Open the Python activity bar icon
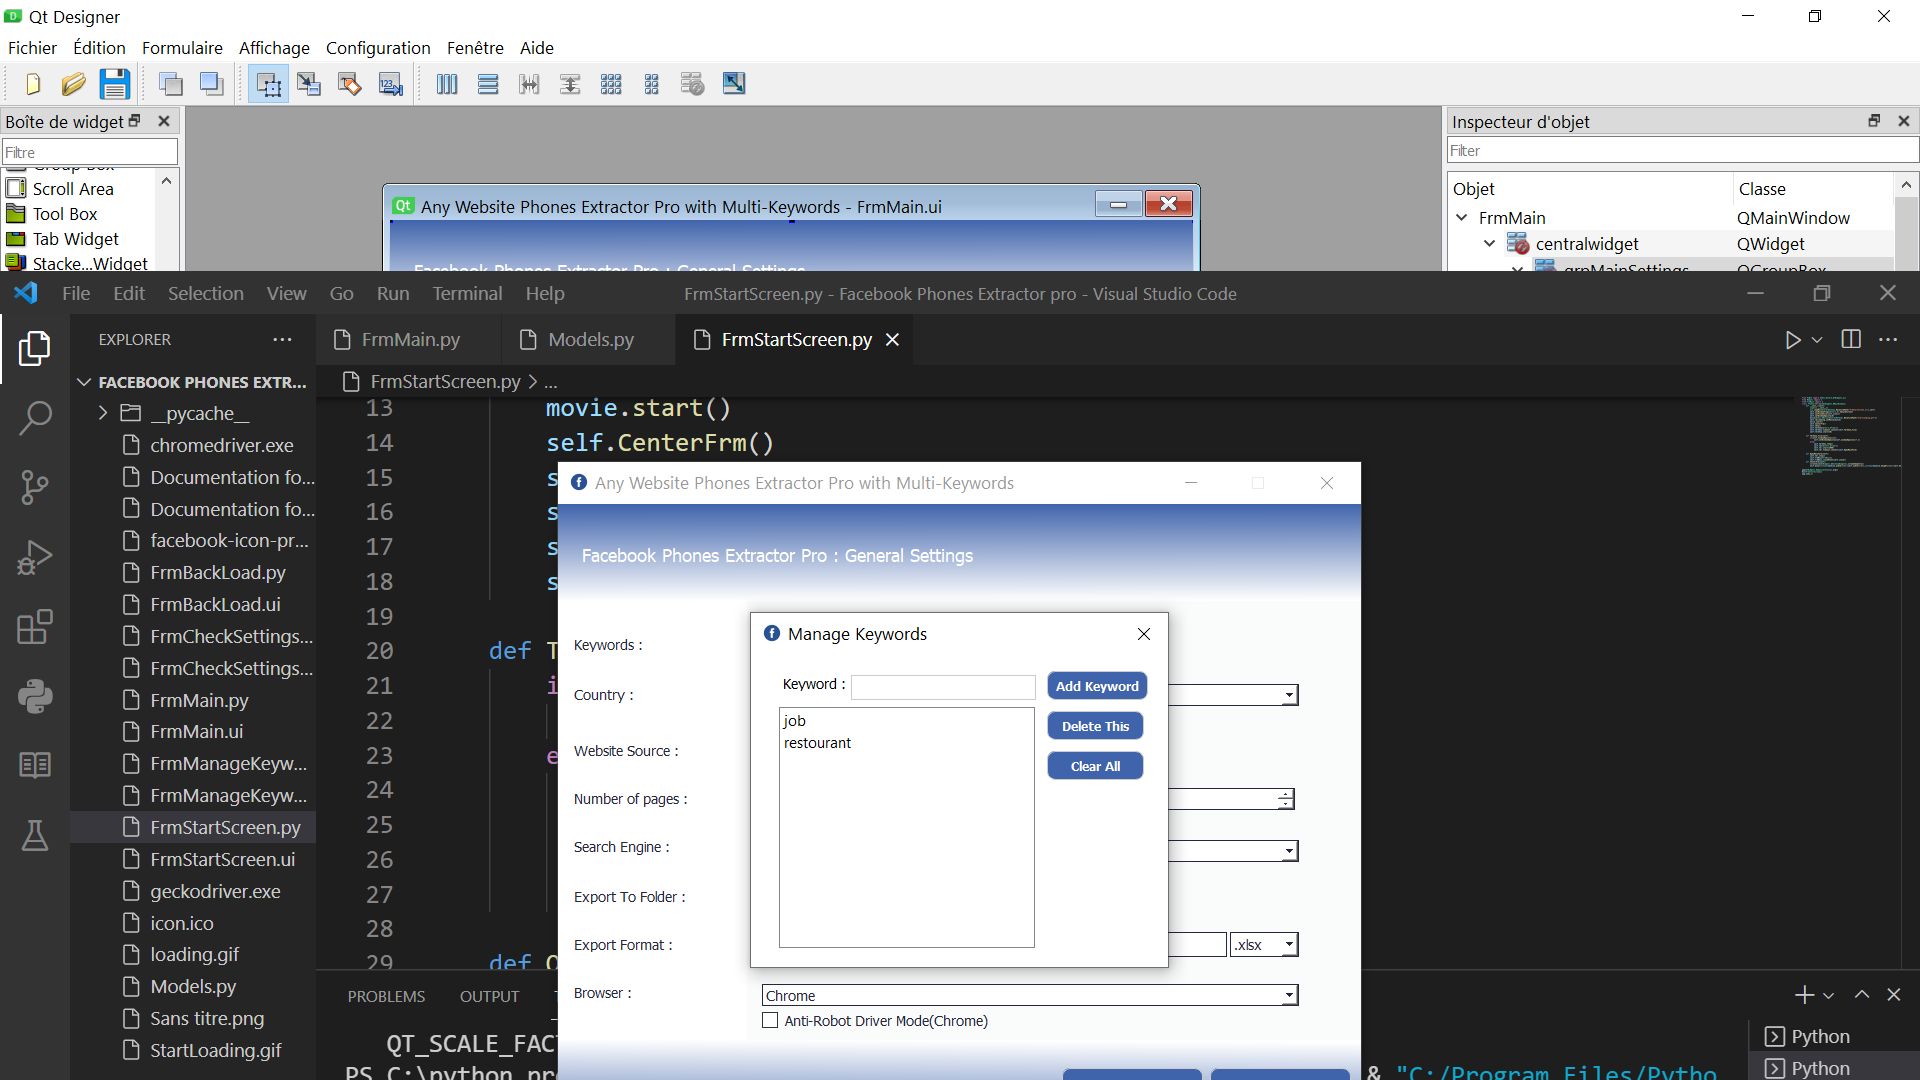This screenshot has height=1080, width=1920. coord(35,697)
